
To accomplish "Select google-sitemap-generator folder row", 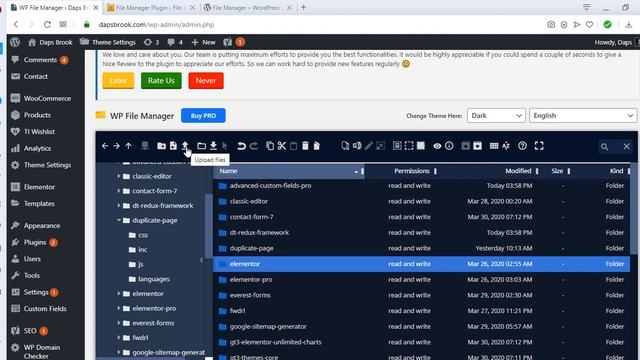I will tap(421, 327).
